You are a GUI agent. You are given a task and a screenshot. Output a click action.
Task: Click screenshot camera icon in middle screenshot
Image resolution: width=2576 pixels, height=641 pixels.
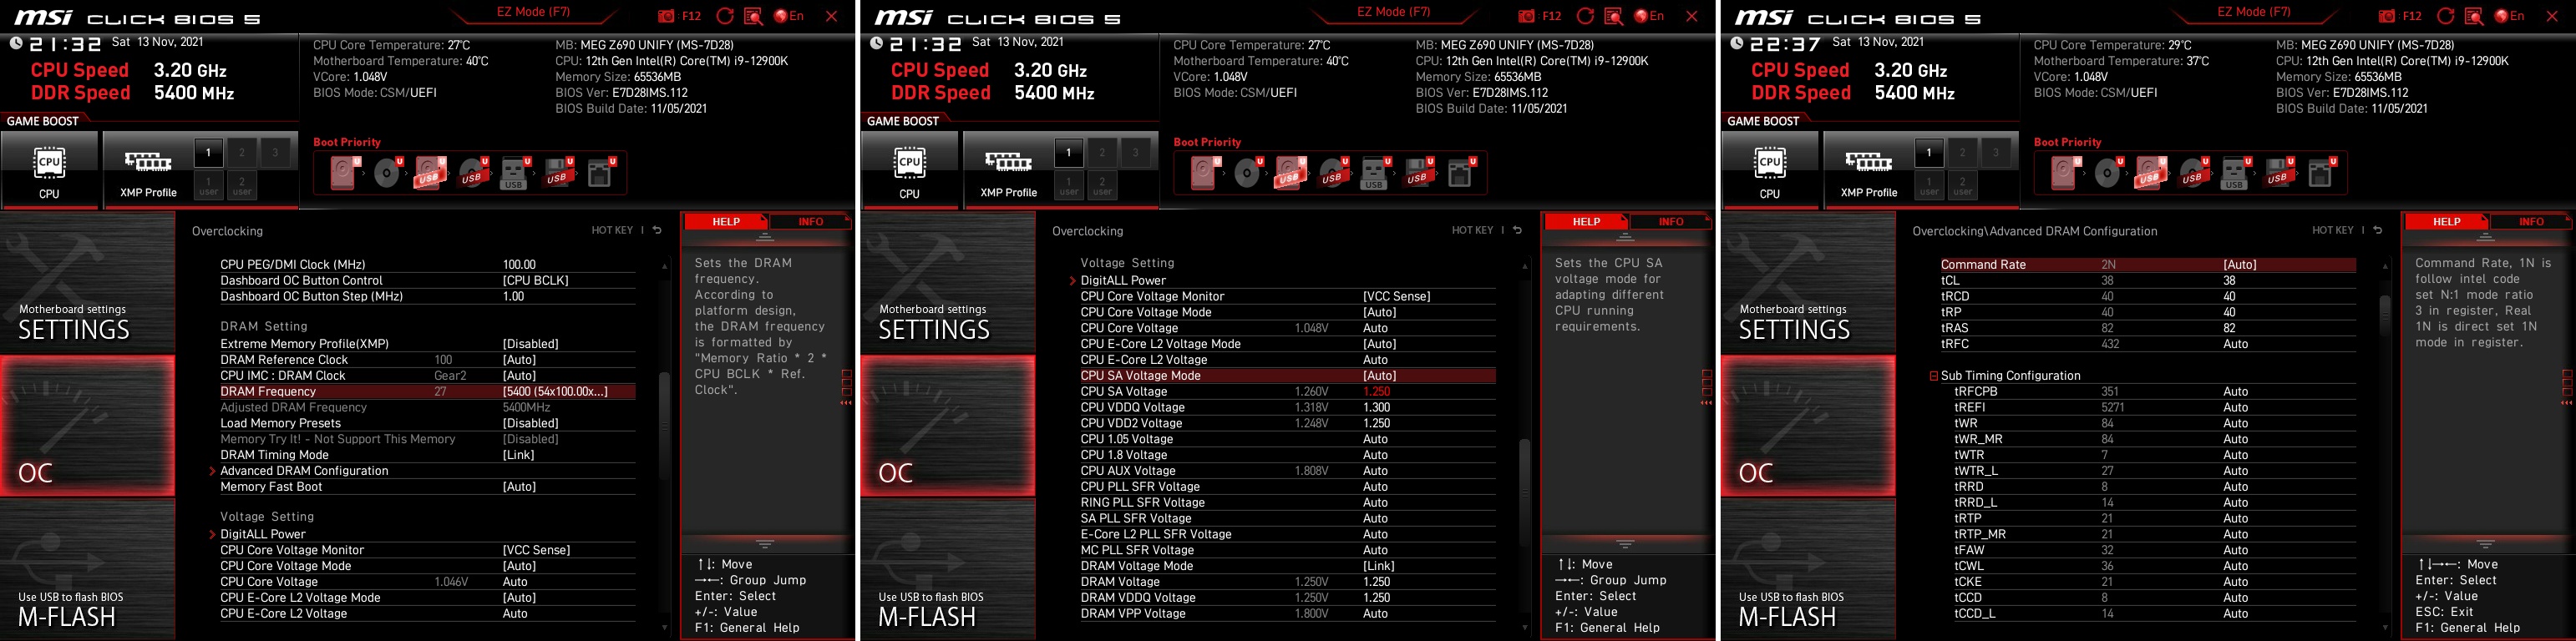click(1526, 16)
